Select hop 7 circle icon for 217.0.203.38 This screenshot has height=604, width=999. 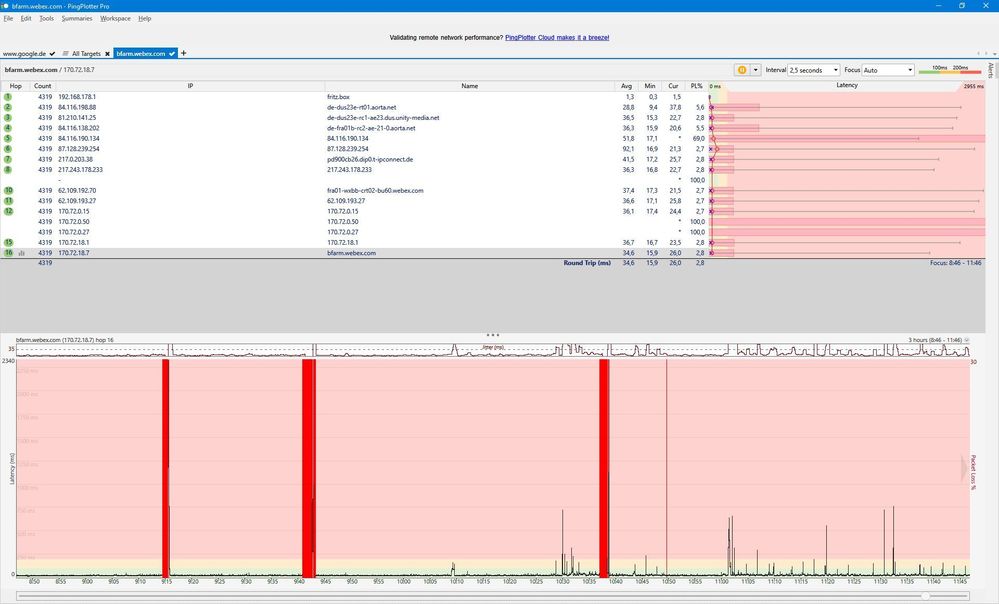coord(8,159)
